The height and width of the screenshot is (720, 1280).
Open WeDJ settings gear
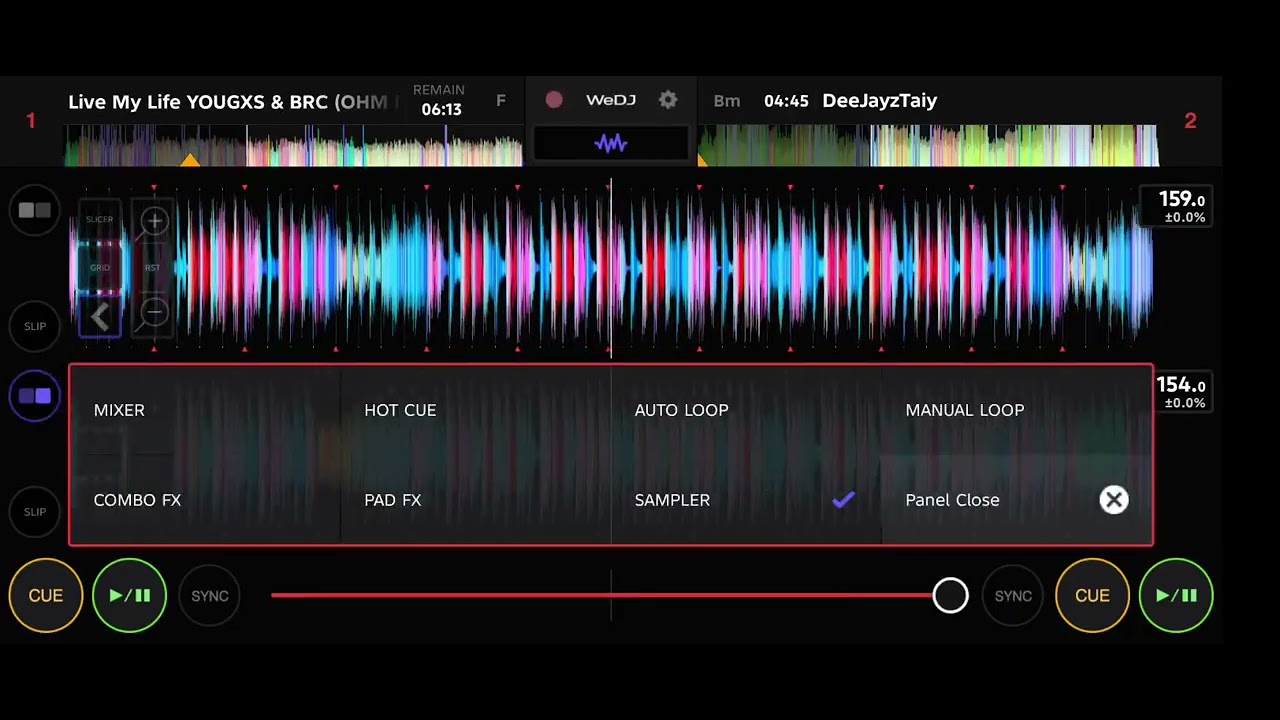tap(668, 100)
